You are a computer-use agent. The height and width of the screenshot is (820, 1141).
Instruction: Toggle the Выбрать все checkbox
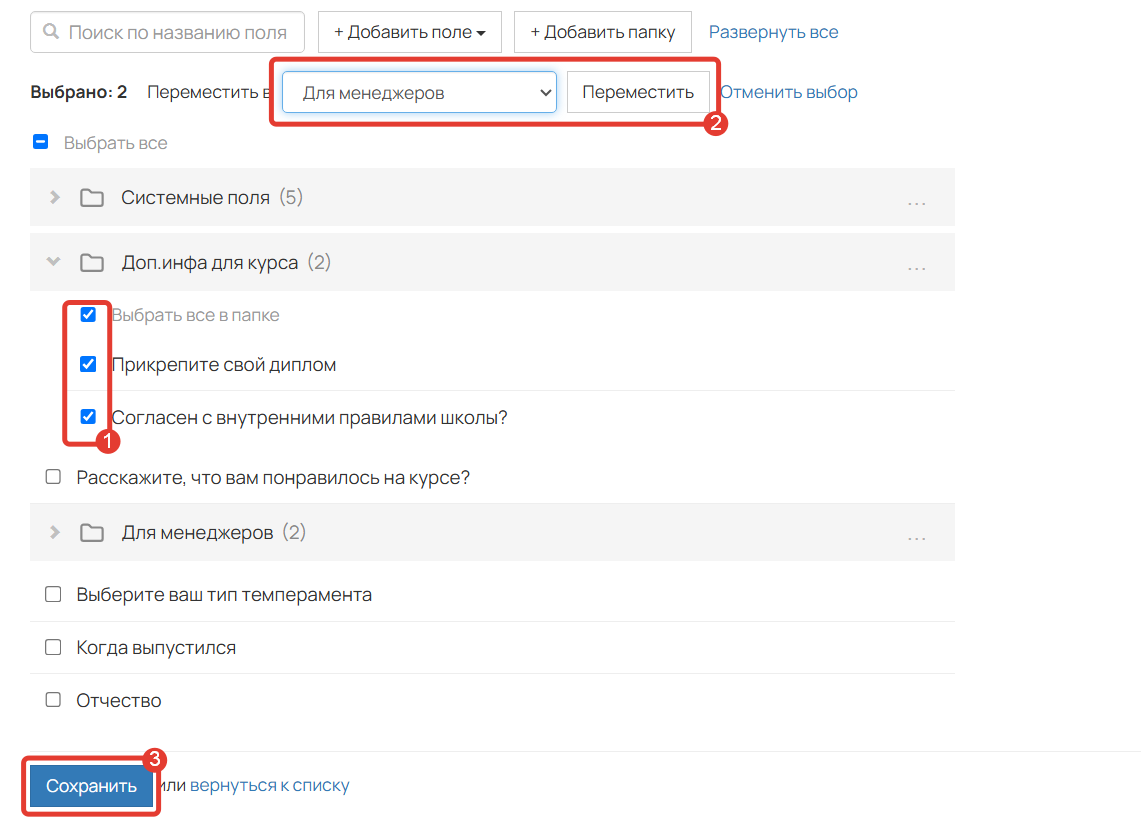coord(41,142)
